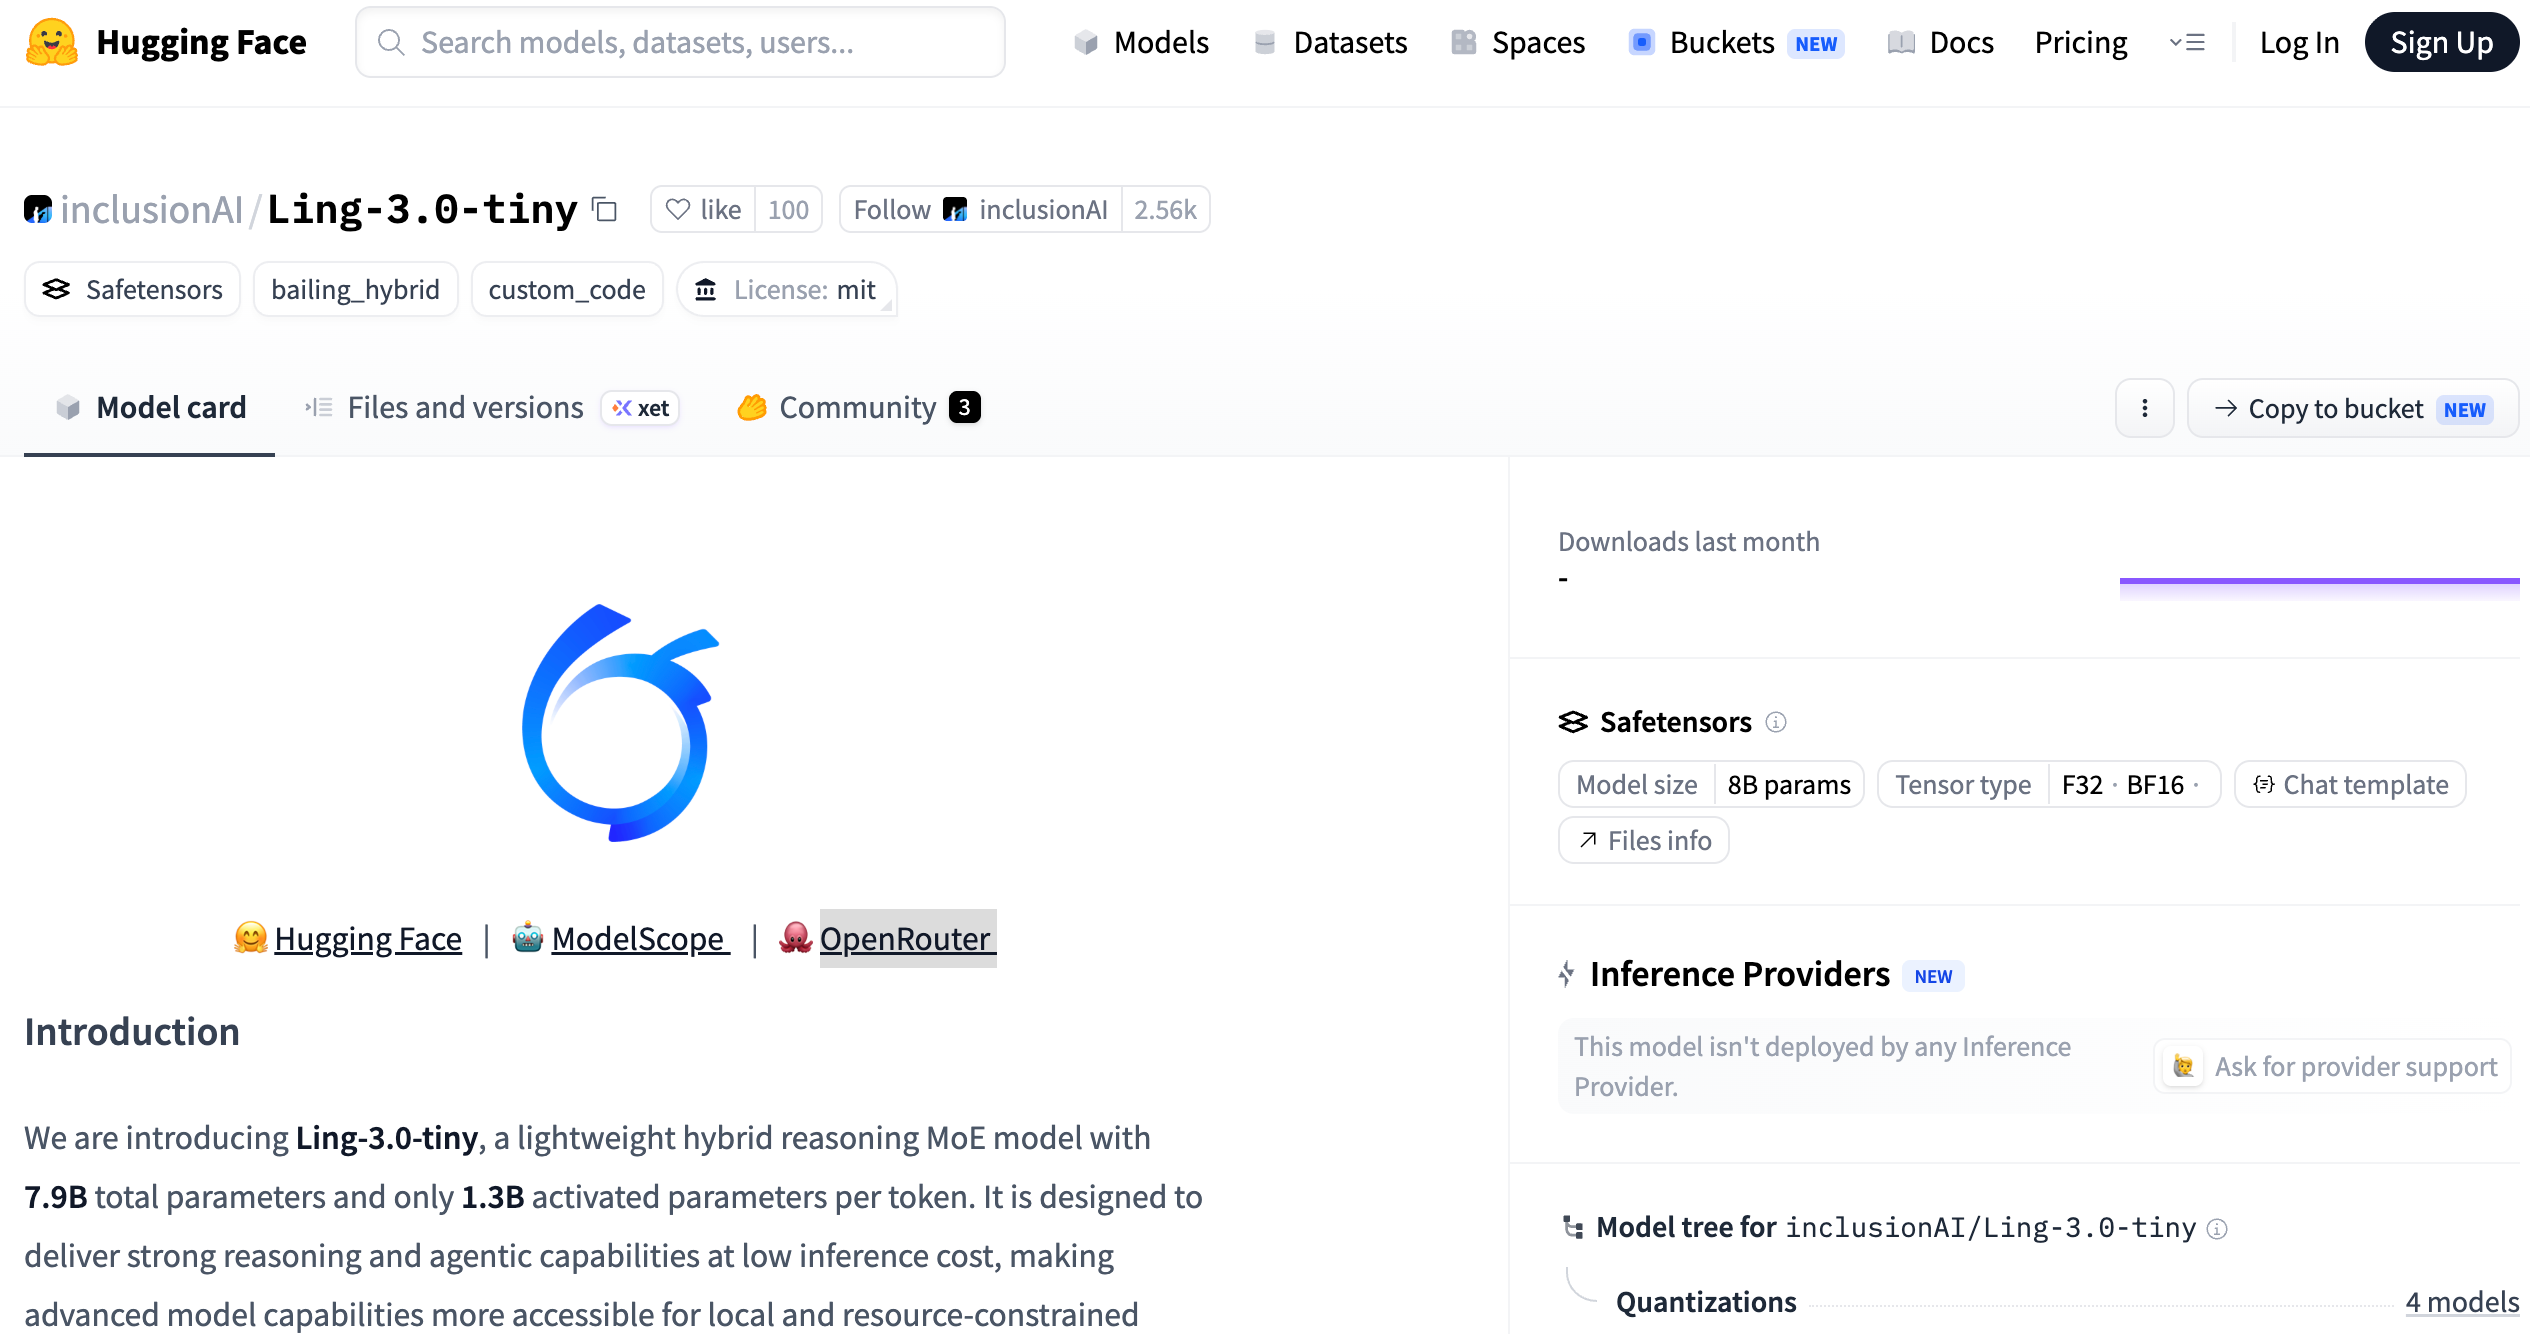Click the Hugging Face emoji logo
This screenshot has width=2530, height=1334.
tap(52, 42)
